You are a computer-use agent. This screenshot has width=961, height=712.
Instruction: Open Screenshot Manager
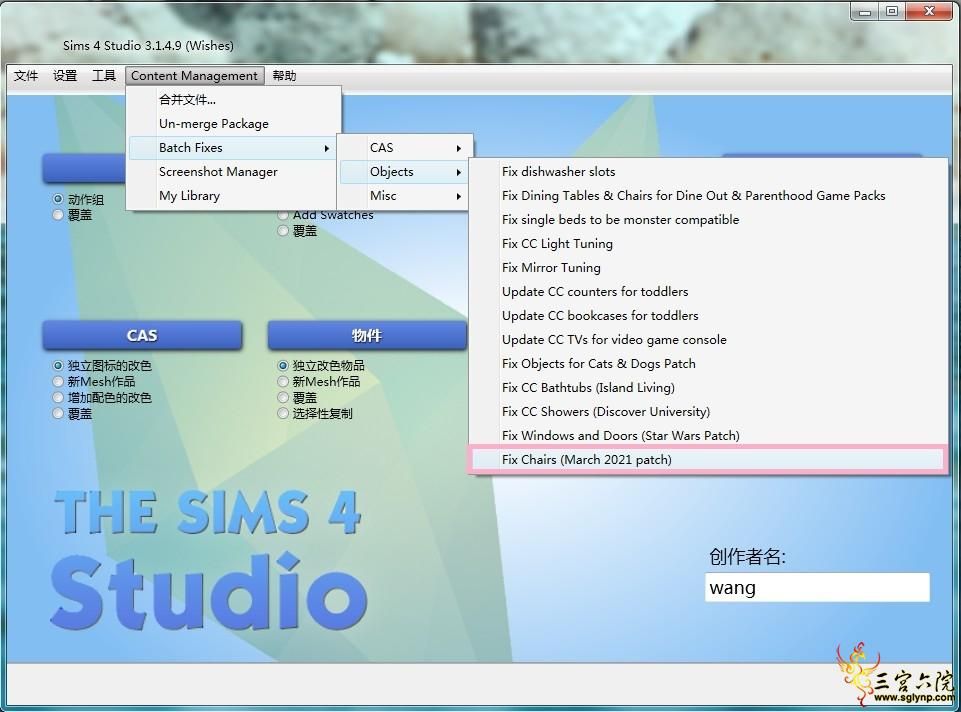coord(233,172)
